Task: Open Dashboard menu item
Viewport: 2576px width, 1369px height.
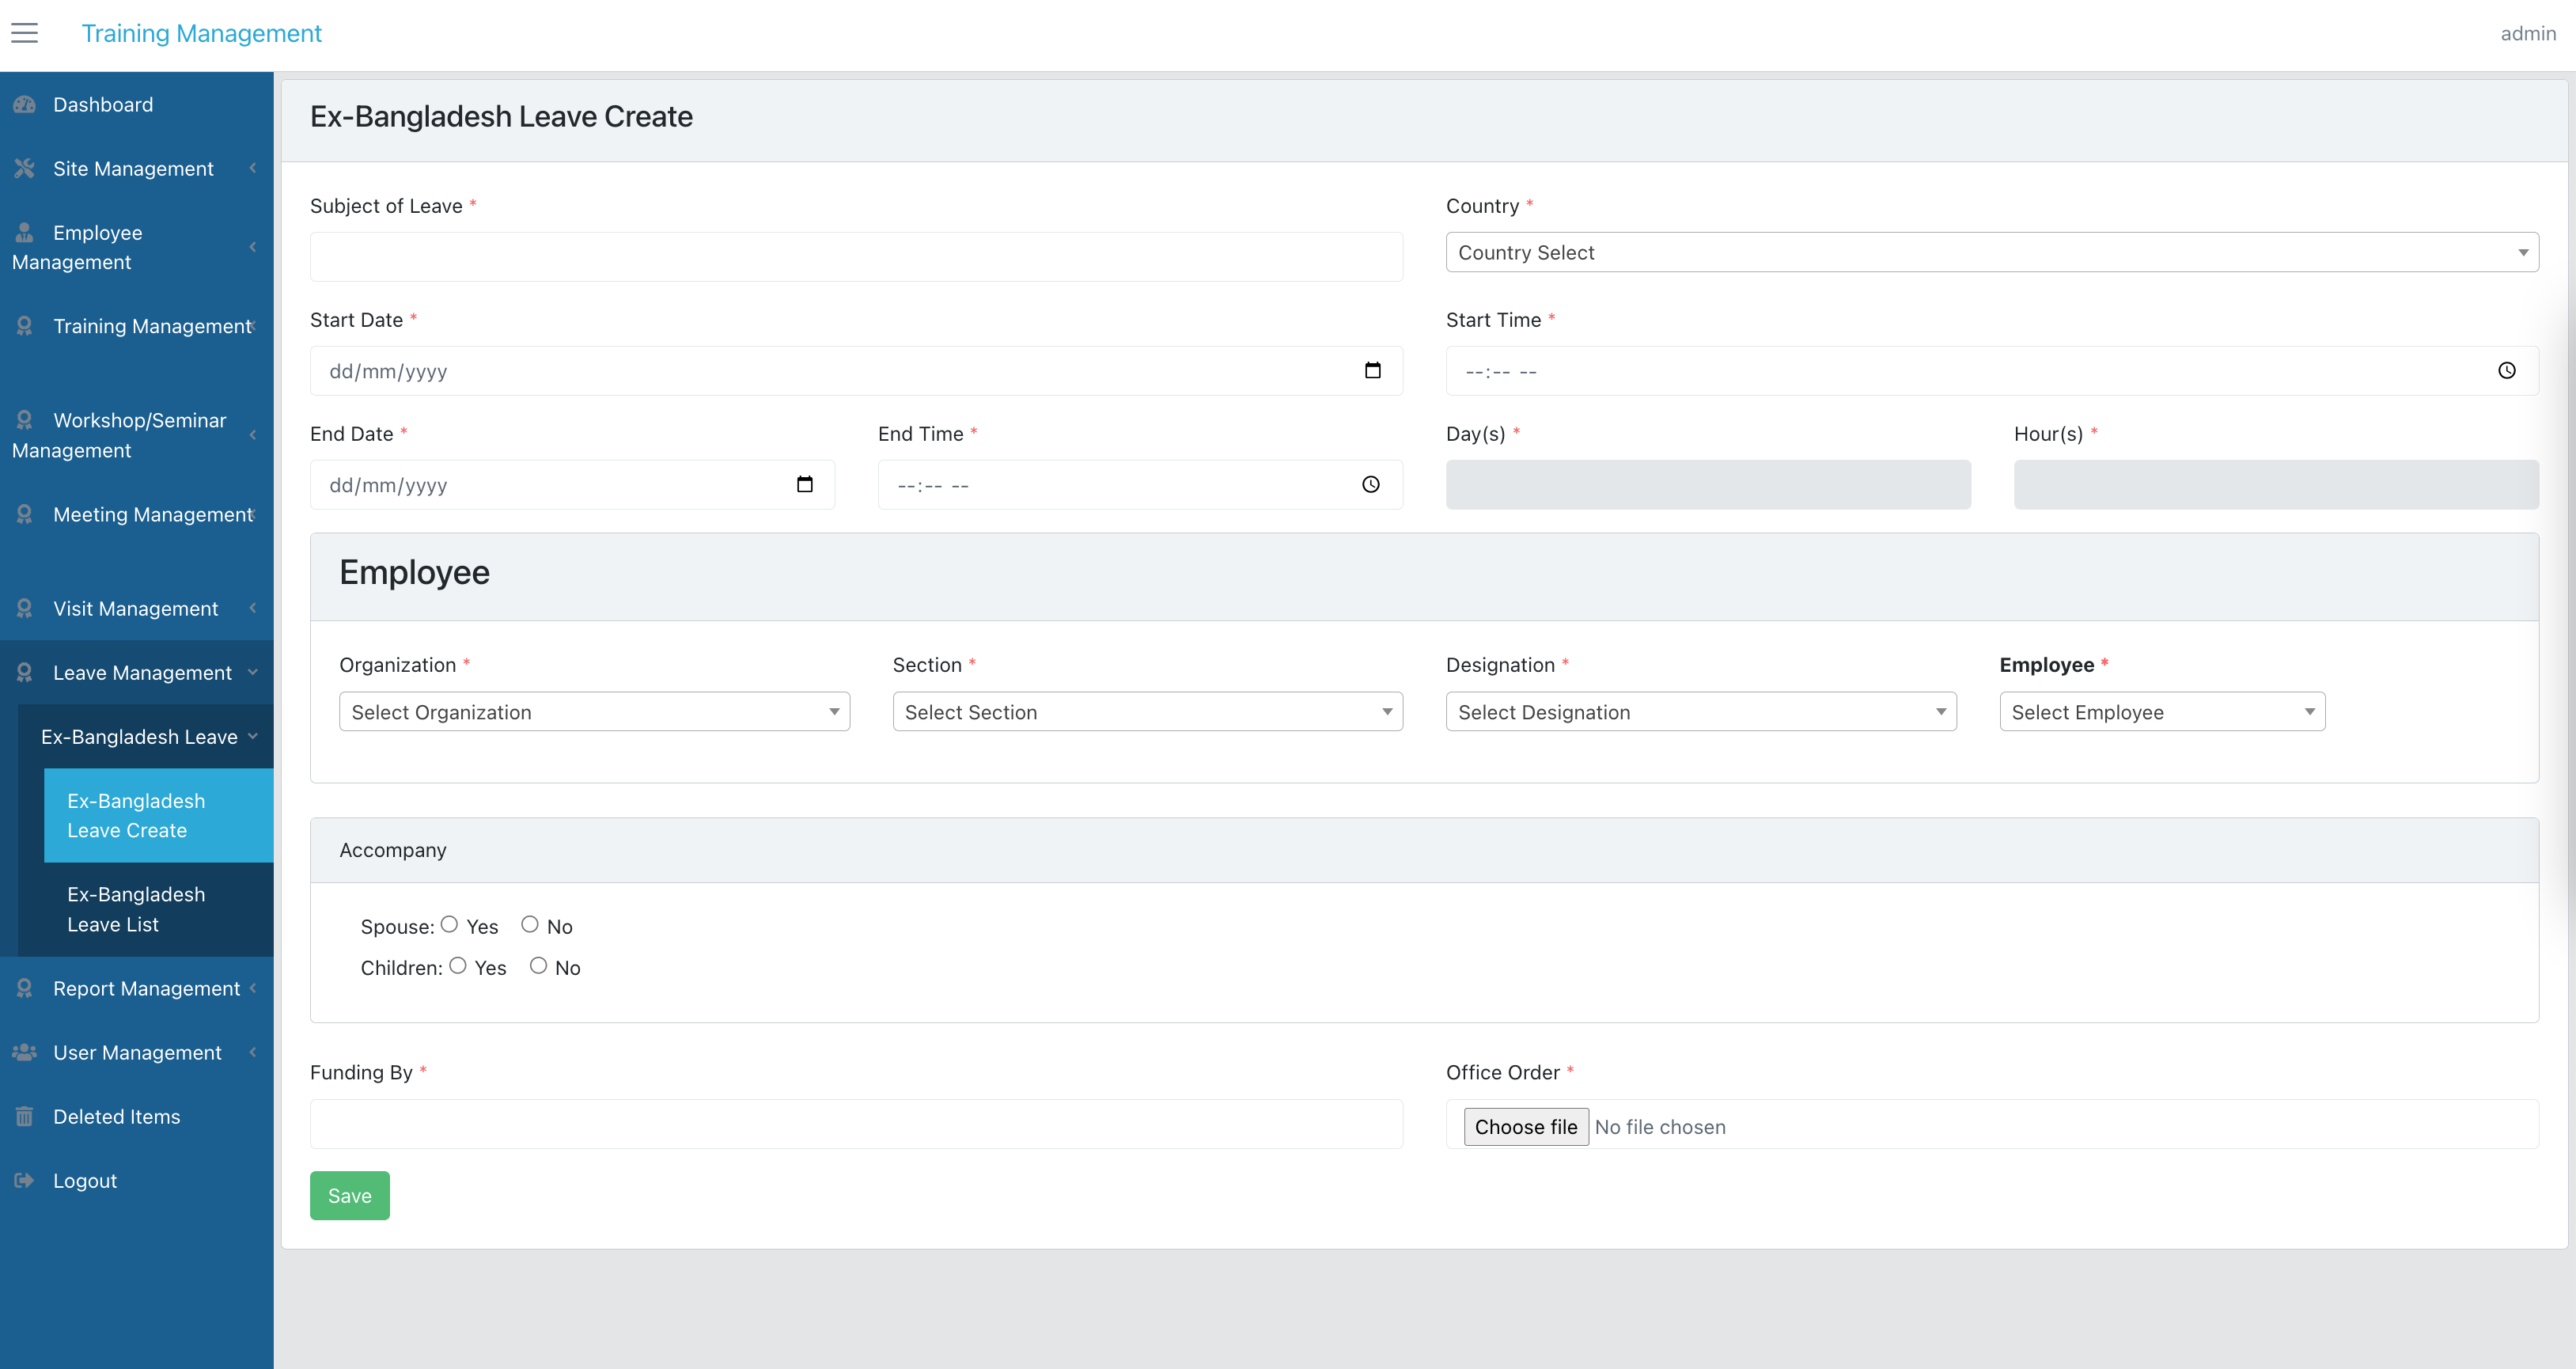Action: (x=137, y=104)
